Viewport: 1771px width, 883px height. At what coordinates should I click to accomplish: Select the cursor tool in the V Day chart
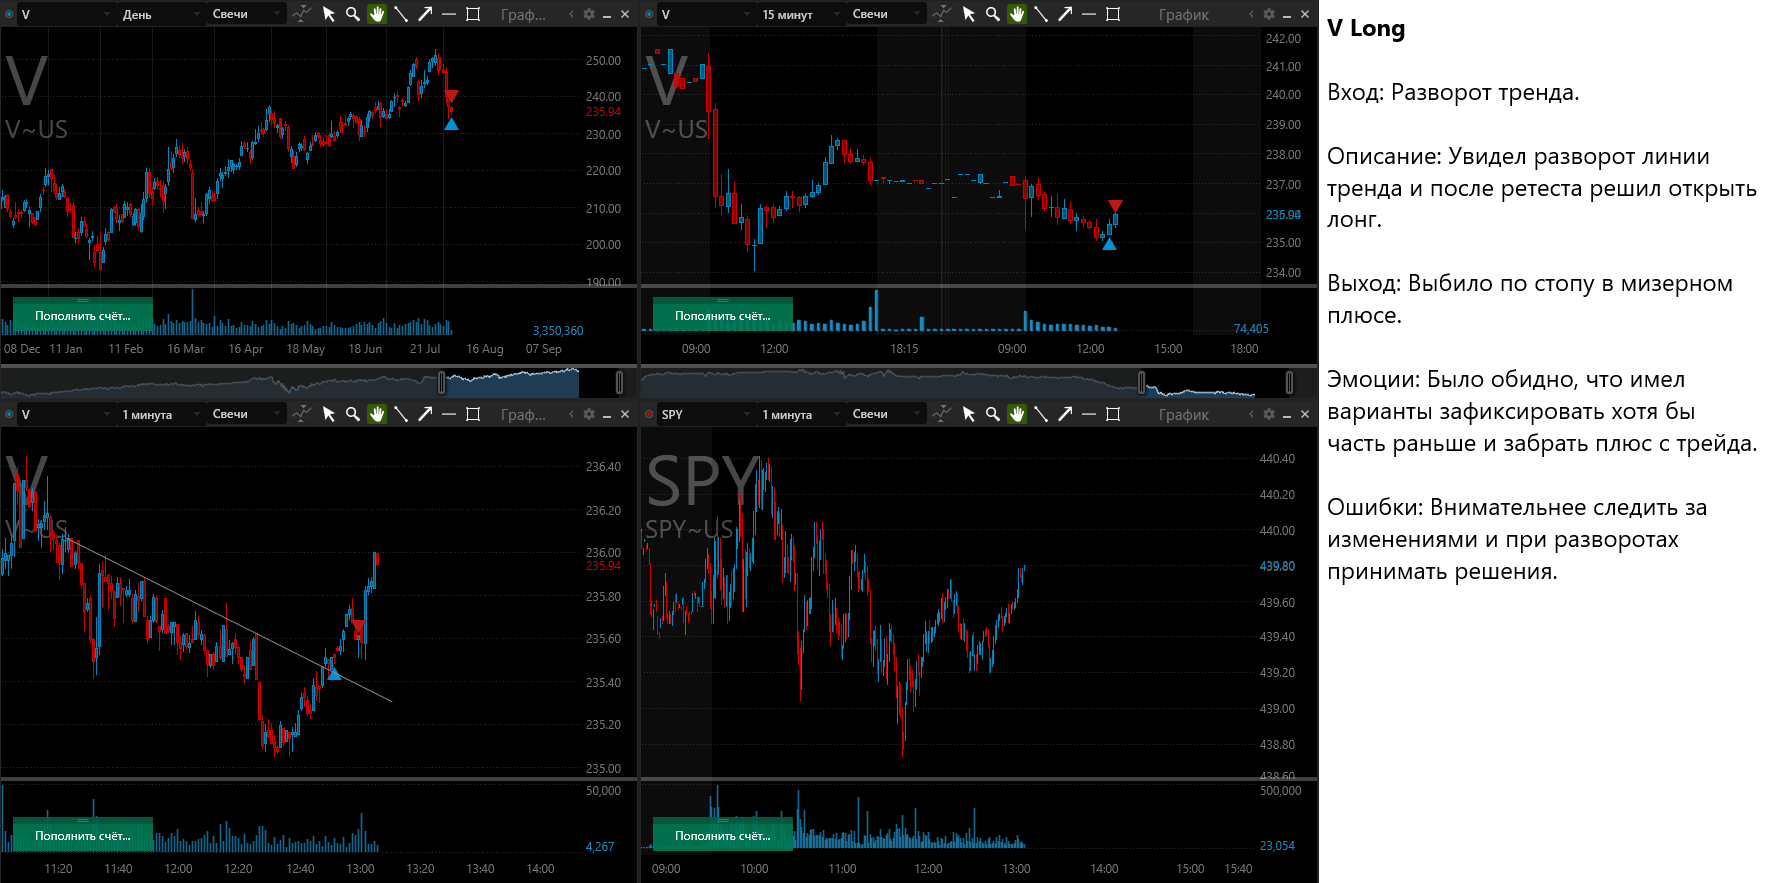(x=329, y=14)
